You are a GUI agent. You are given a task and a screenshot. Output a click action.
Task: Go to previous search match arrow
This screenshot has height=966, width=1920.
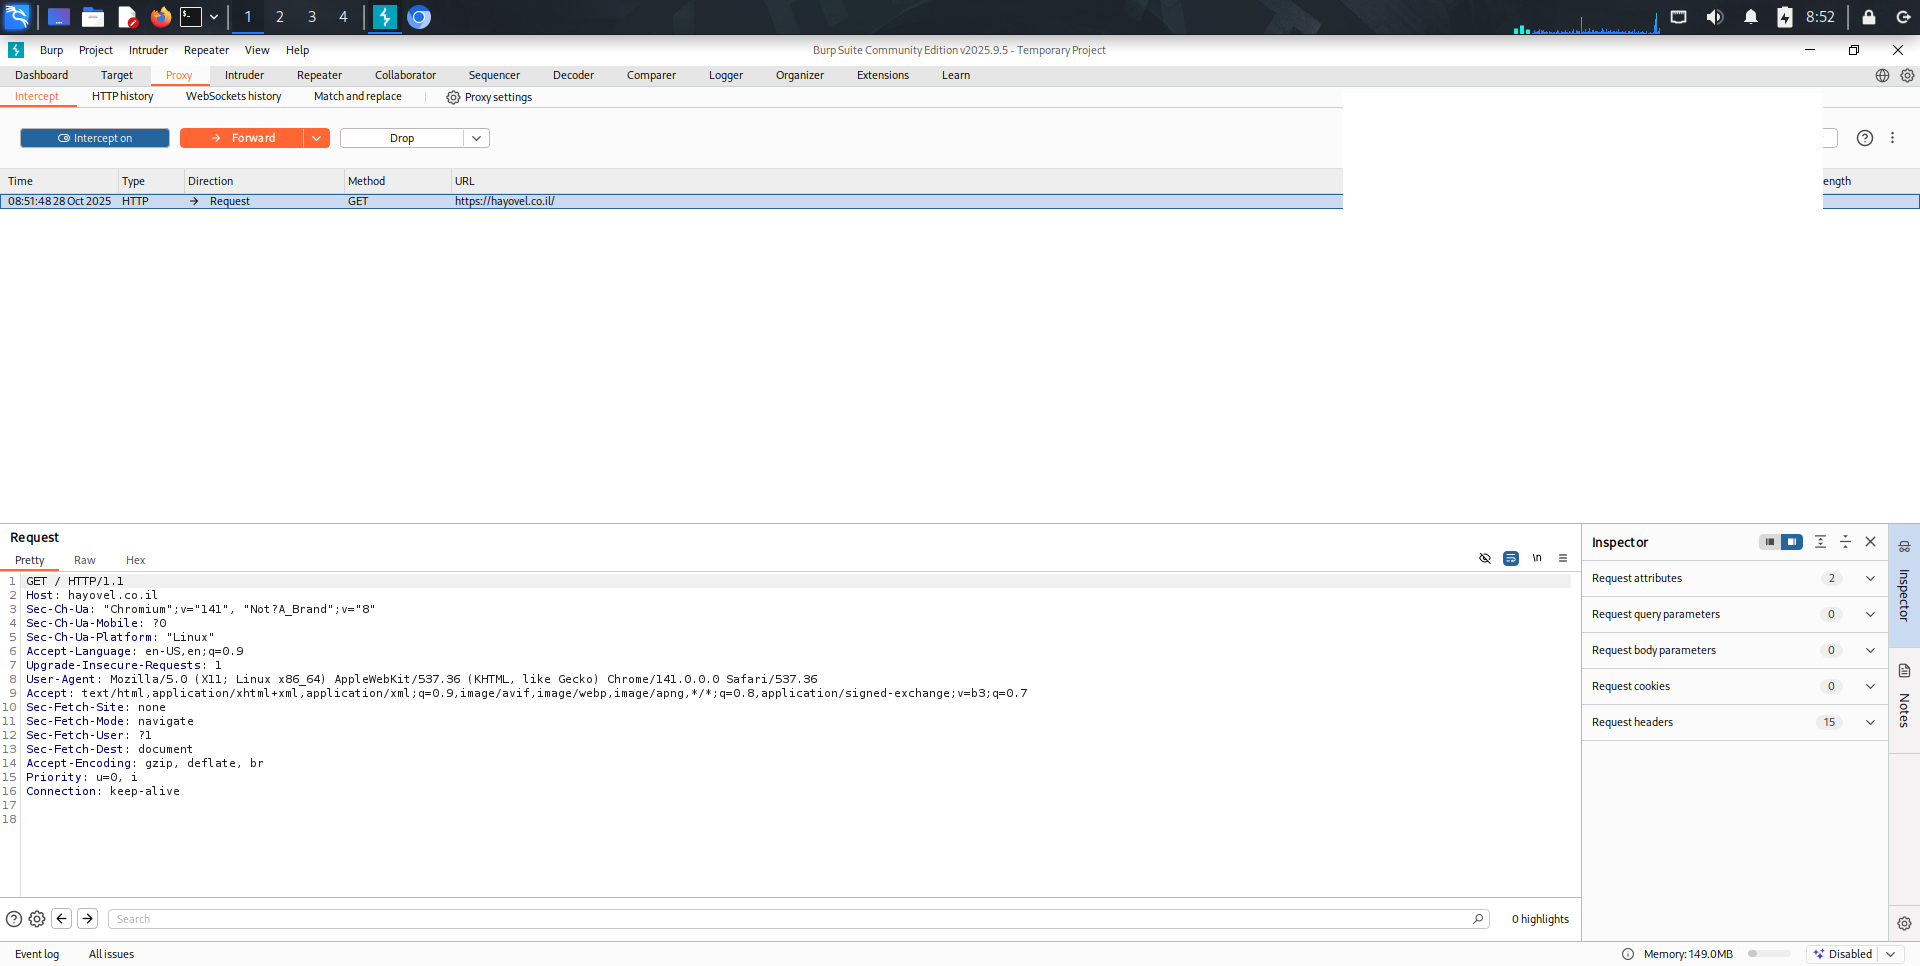click(x=62, y=918)
